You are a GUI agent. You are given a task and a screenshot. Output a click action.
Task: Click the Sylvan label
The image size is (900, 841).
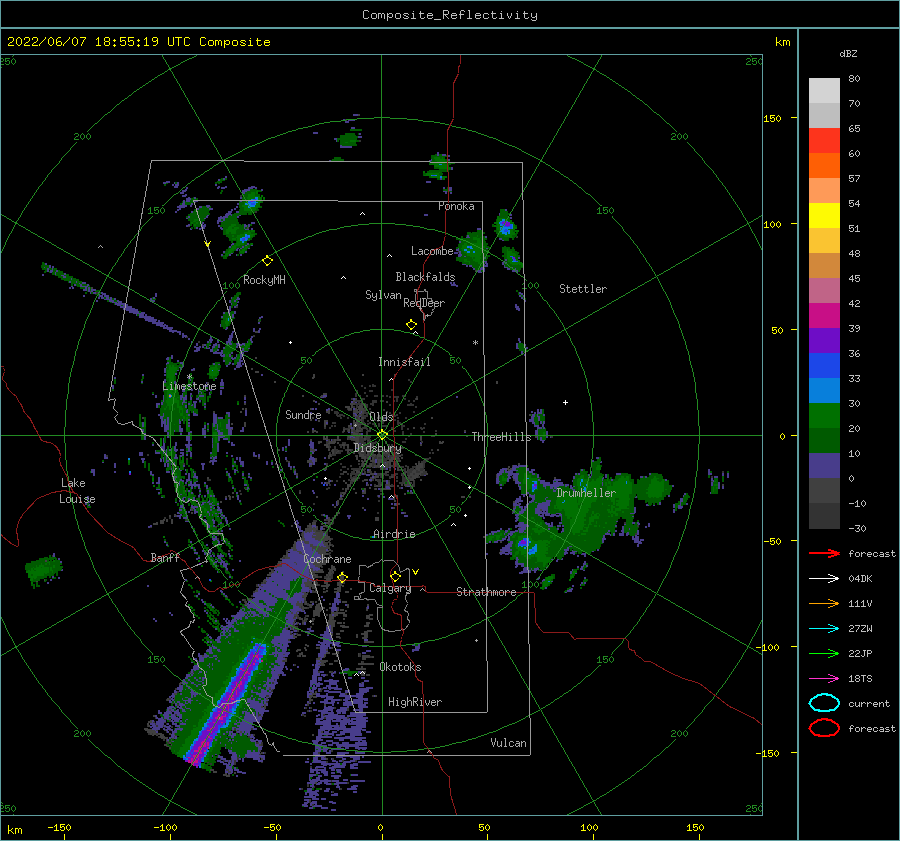tap(383, 295)
